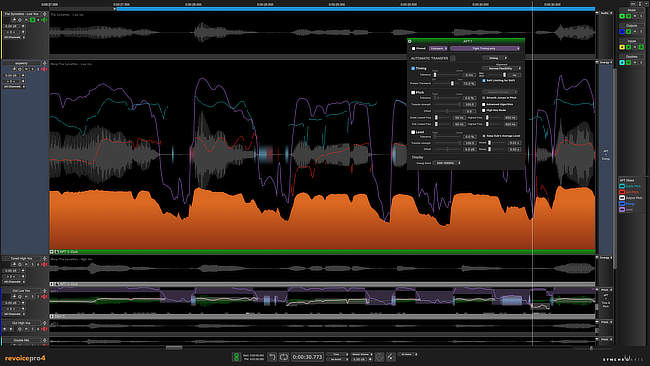Click red speaker icon on Dub Low Vox track

tap(44, 297)
